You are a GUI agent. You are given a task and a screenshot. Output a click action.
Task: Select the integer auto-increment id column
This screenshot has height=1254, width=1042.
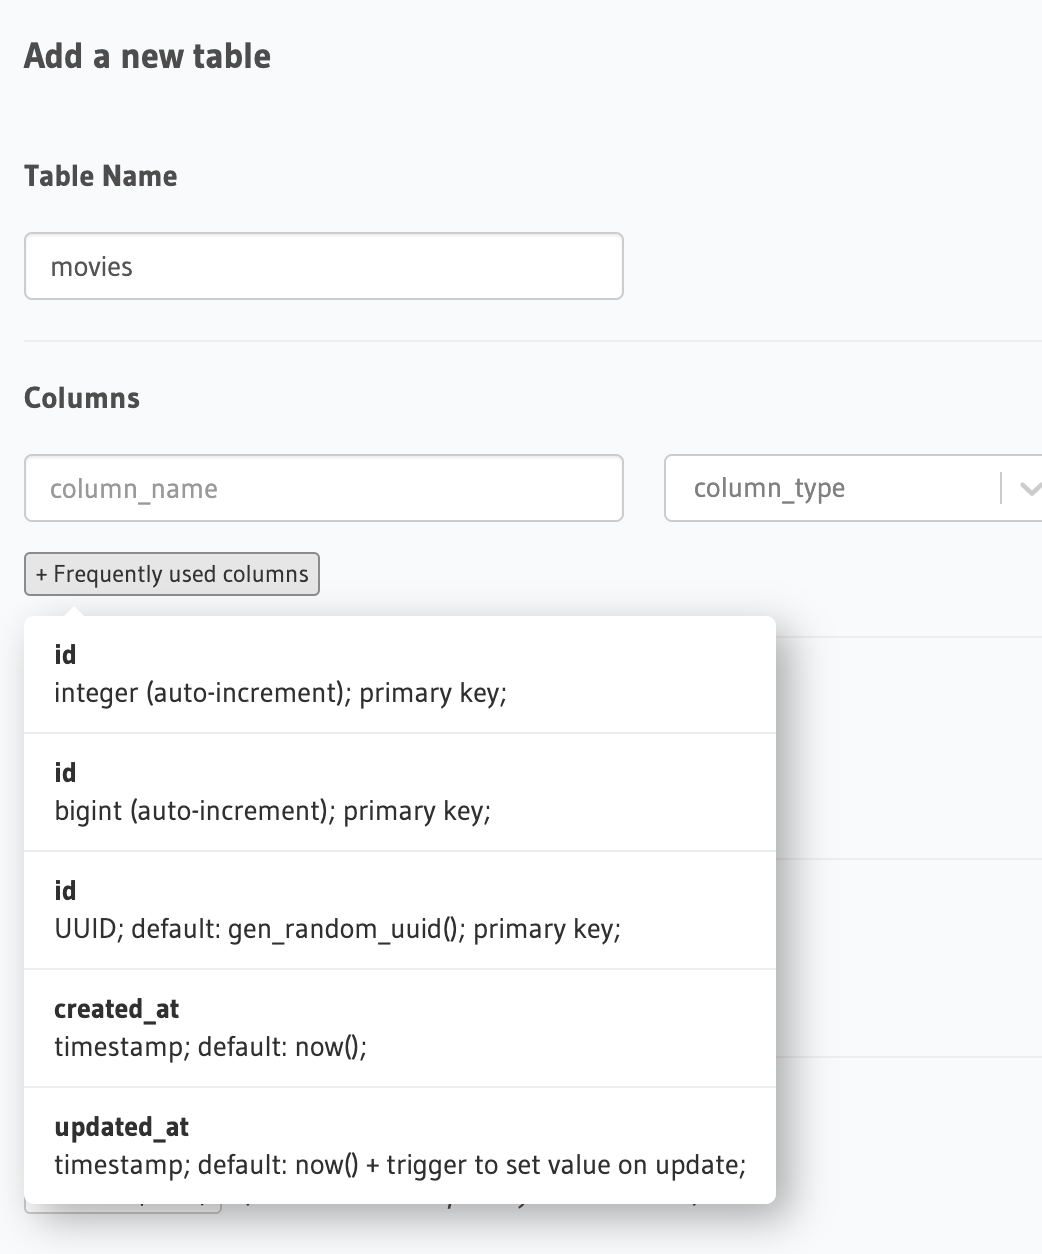tap(399, 675)
